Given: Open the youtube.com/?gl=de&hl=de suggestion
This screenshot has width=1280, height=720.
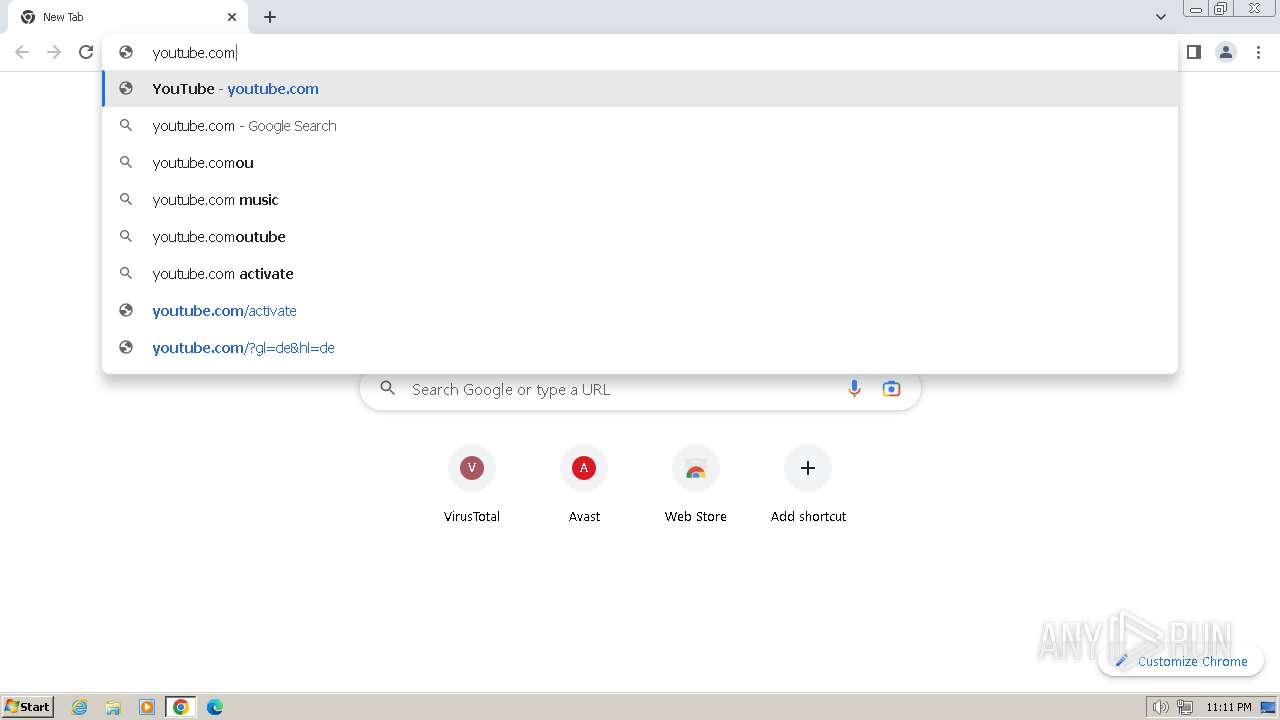Looking at the screenshot, I should coord(640,348).
